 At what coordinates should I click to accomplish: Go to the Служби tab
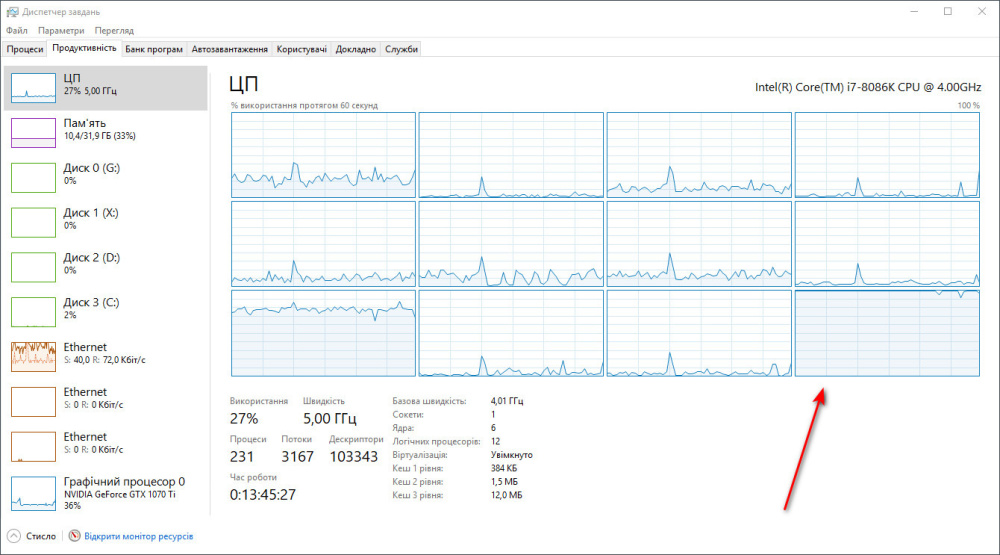(x=401, y=49)
